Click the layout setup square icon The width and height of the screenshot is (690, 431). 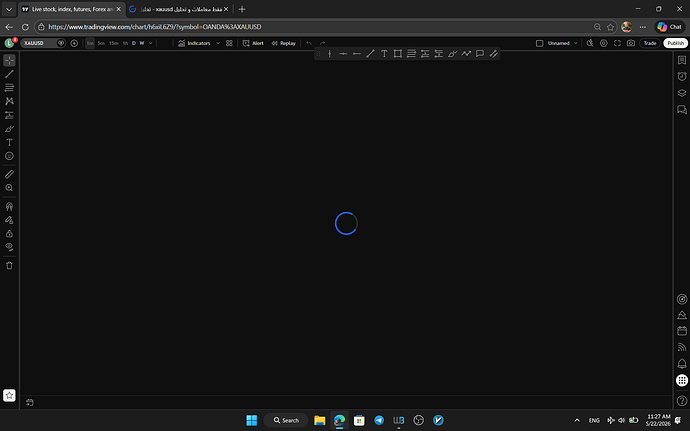[540, 43]
